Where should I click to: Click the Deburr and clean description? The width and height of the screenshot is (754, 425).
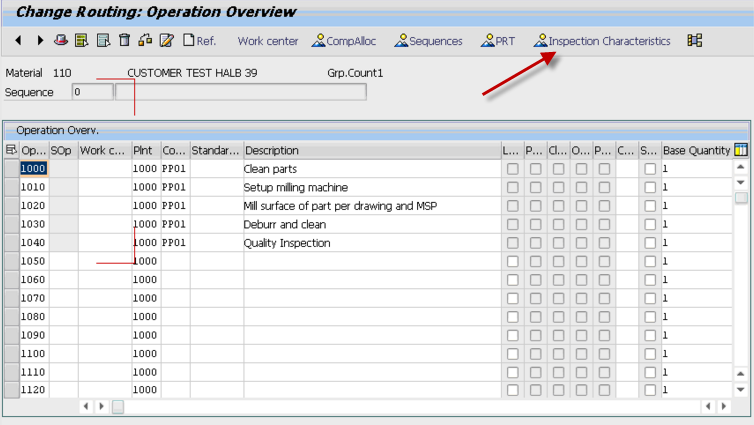pyautogui.click(x=372, y=224)
